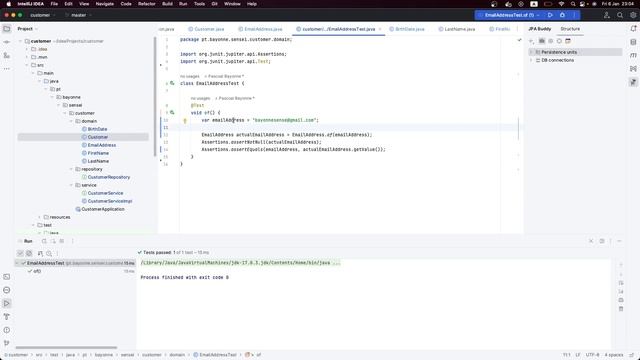Image resolution: width=640 pixels, height=360 pixels.
Task: Select CustomerApplication in project tree
Action: pos(103,209)
